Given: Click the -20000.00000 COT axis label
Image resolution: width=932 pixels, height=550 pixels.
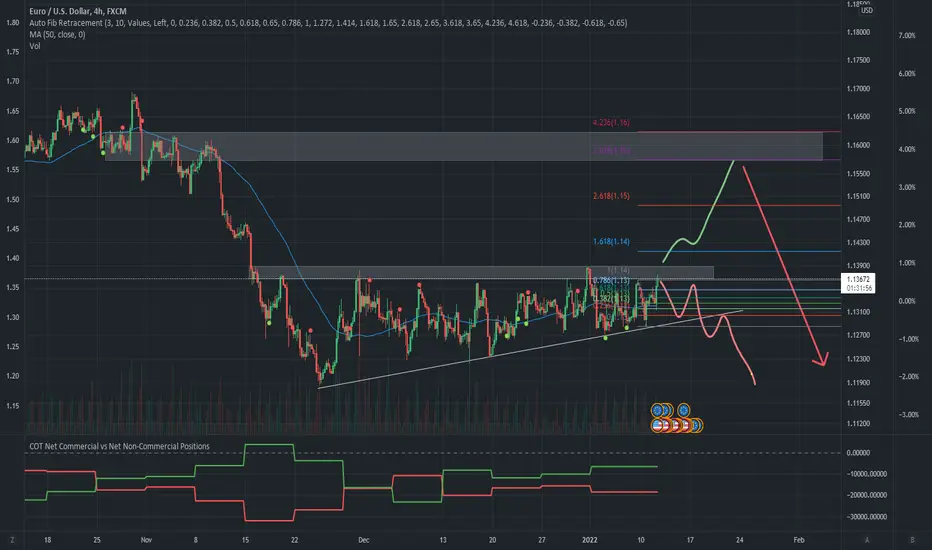Looking at the screenshot, I should [867, 495].
